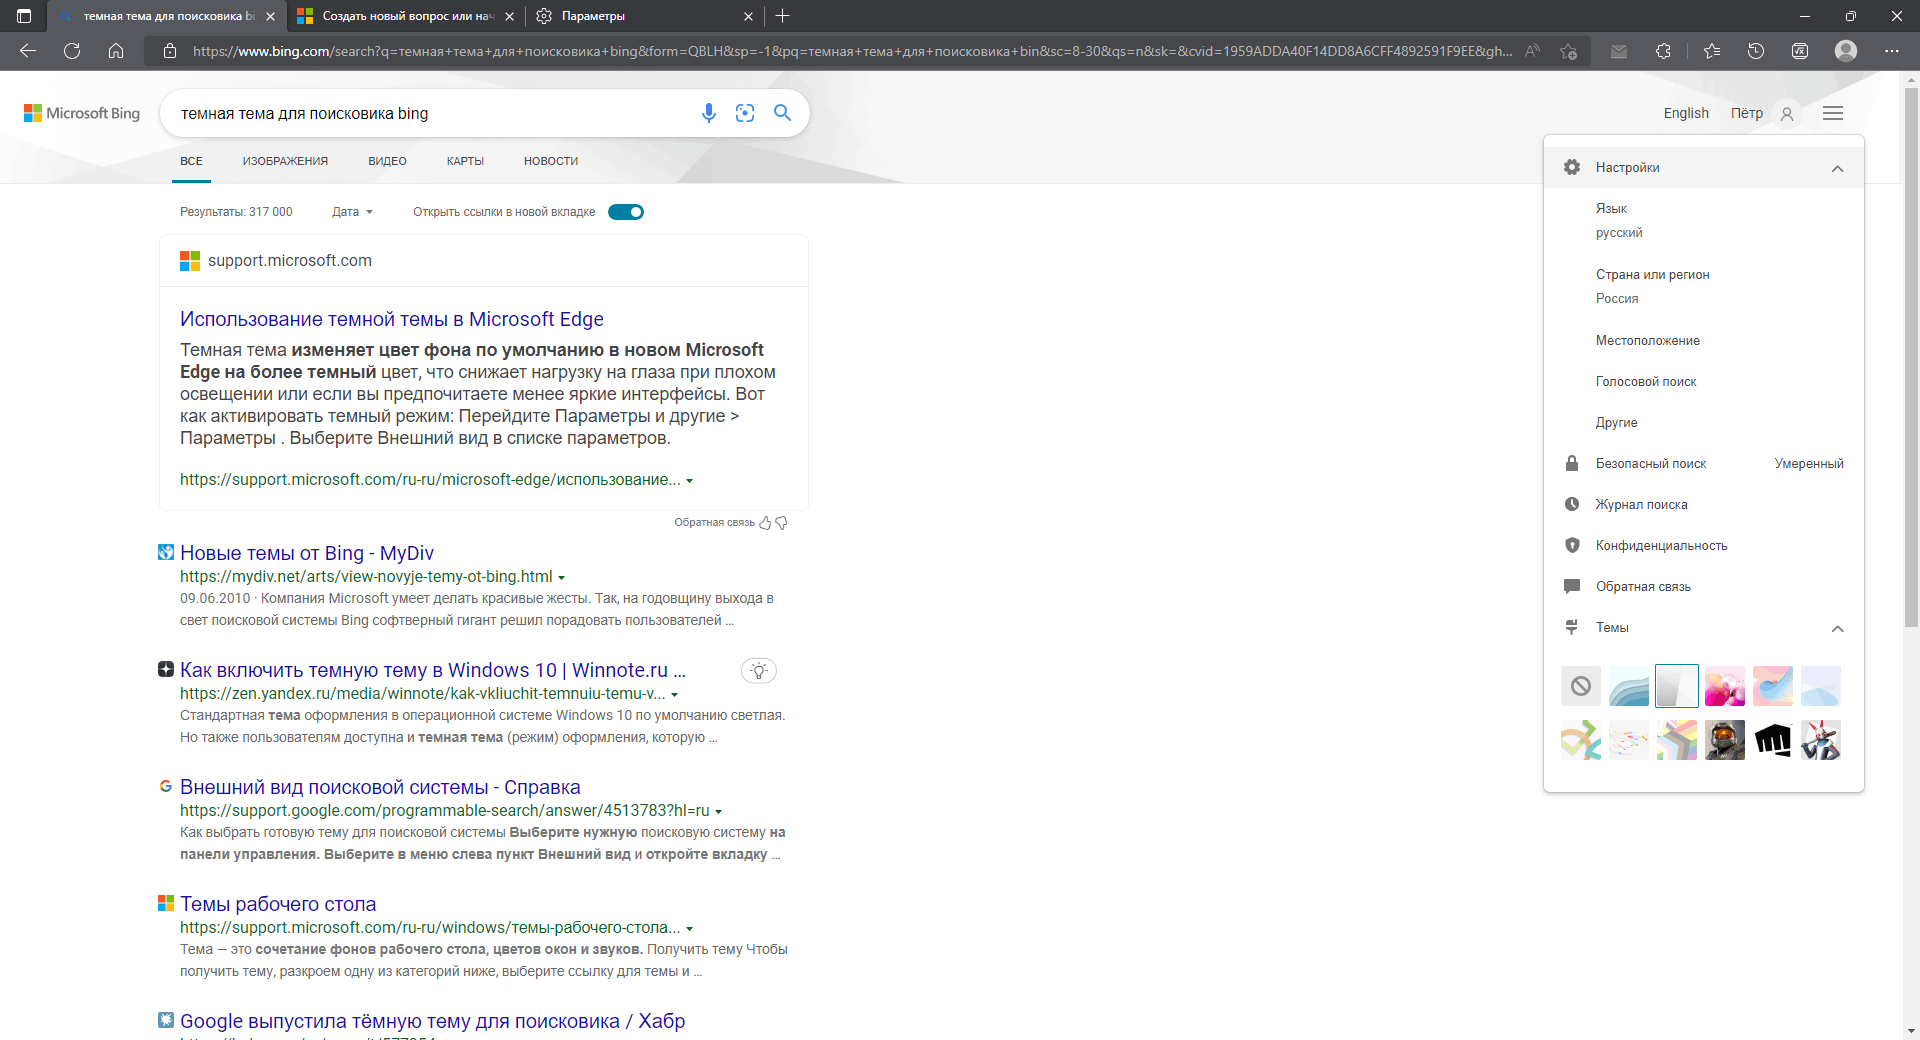The image size is (1920, 1040).
Task: Open Math Solver toolbar icon
Action: coord(1800,51)
